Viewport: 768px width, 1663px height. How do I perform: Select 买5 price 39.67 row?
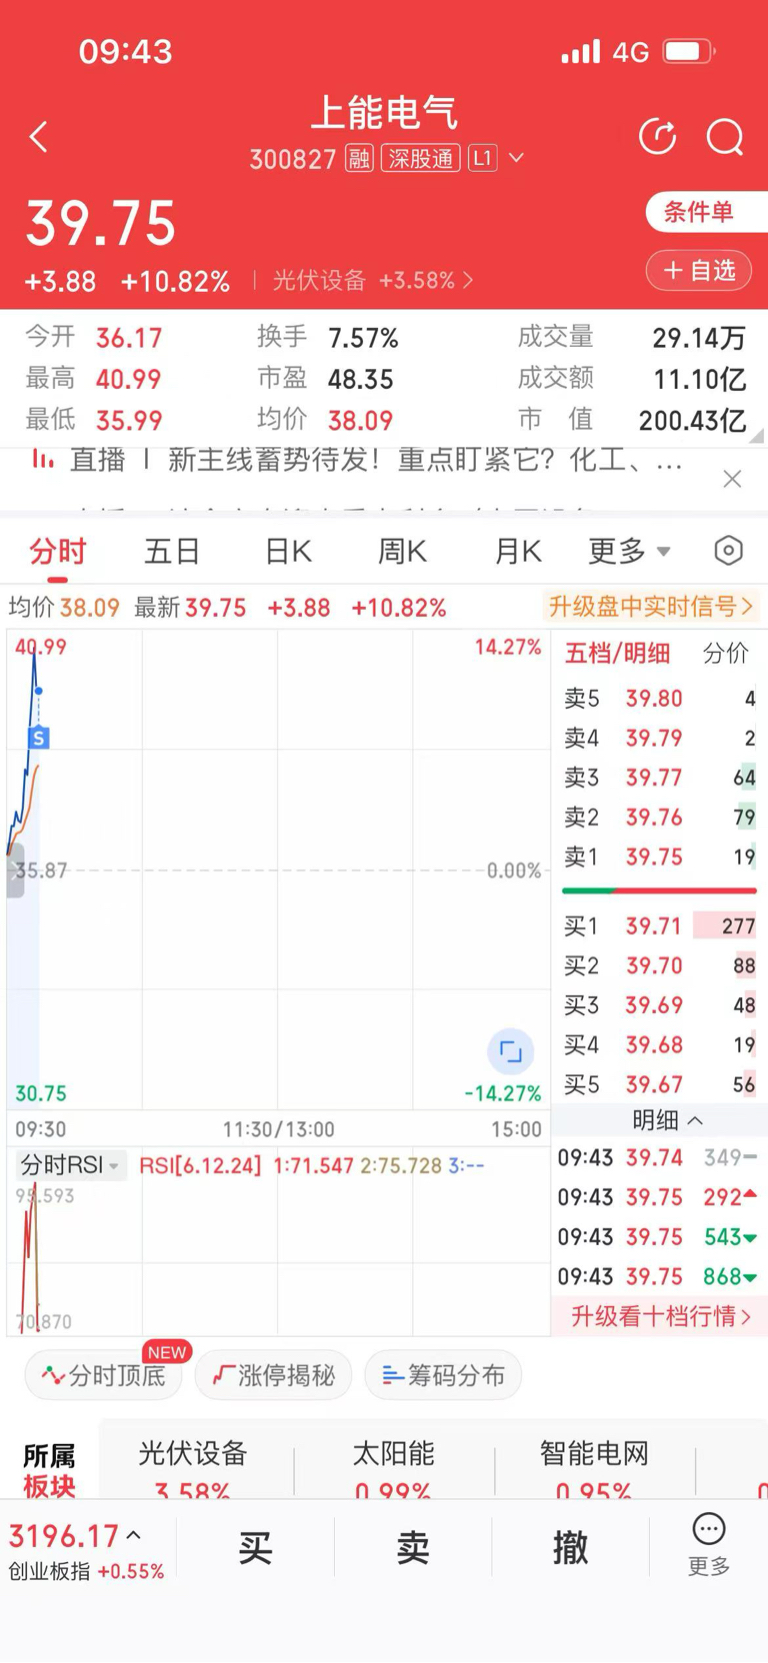pos(660,1085)
